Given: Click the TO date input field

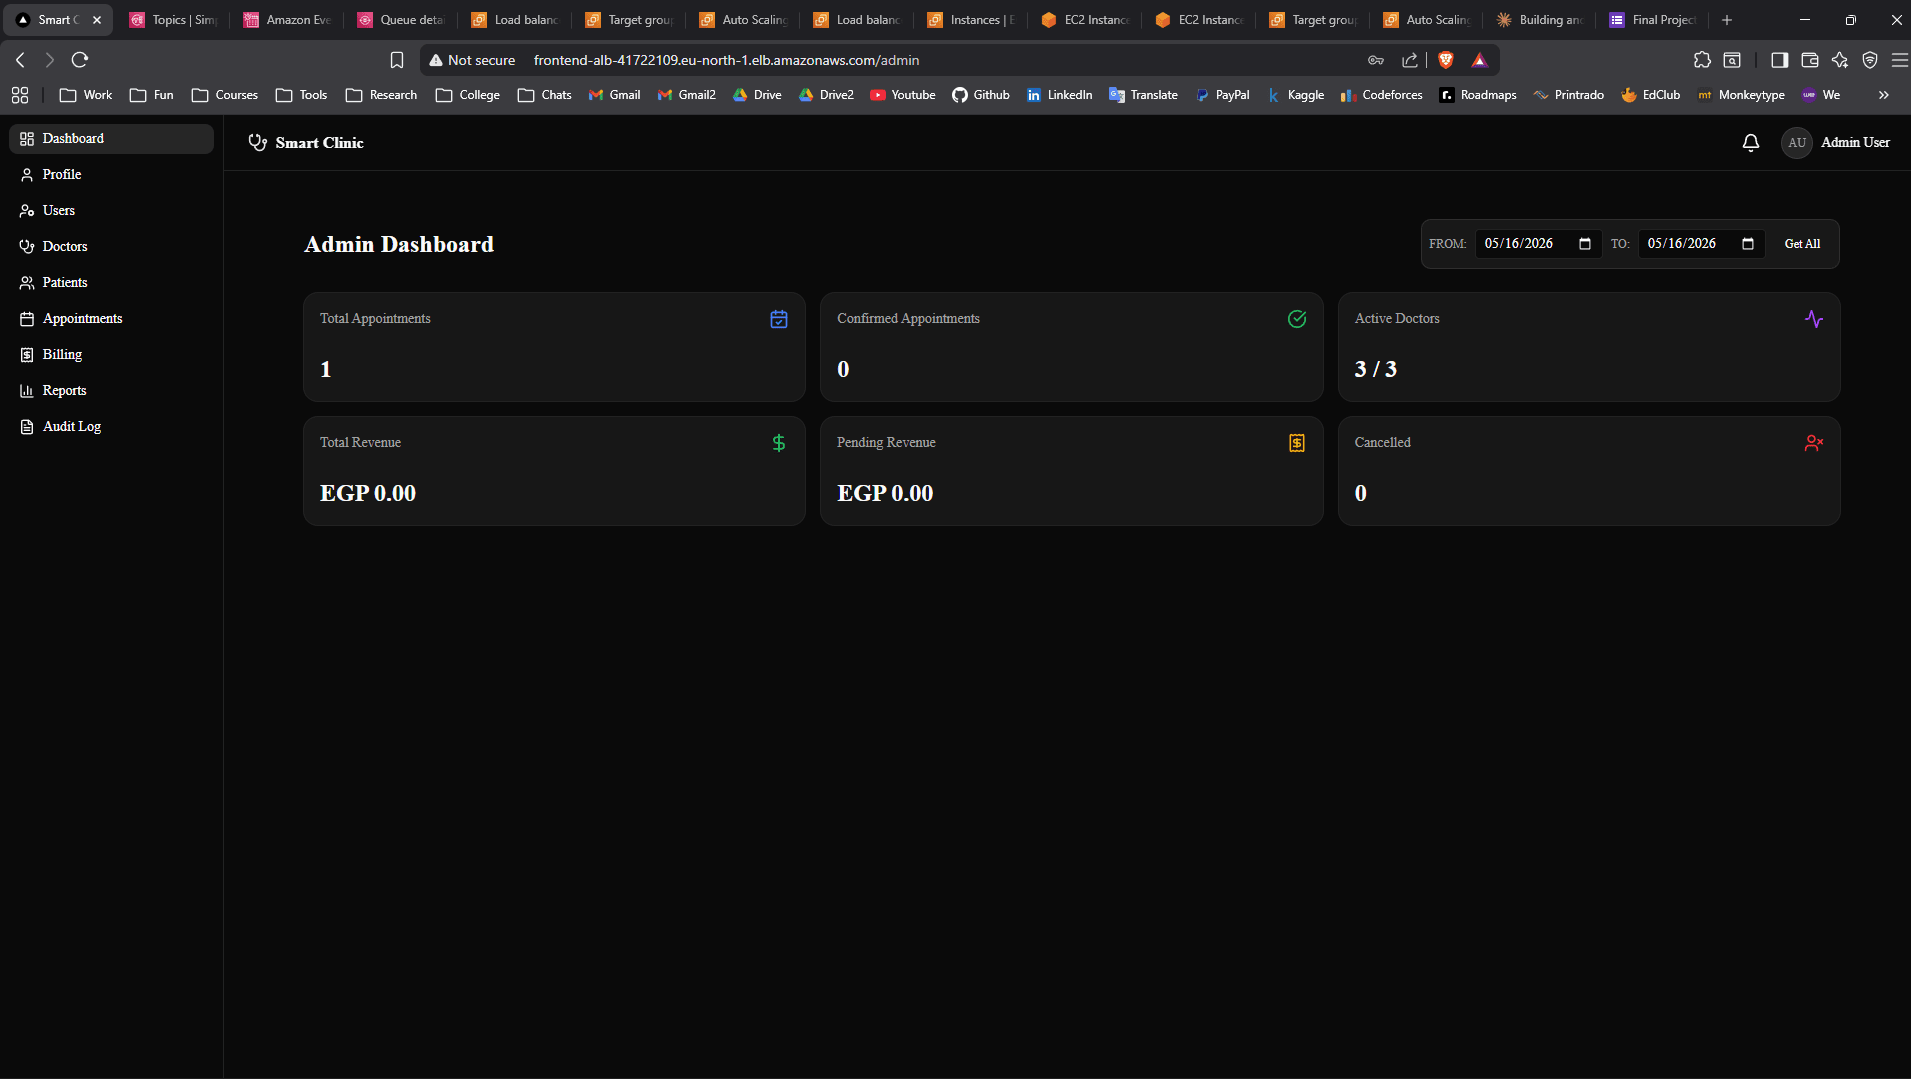Looking at the screenshot, I should coord(1701,244).
